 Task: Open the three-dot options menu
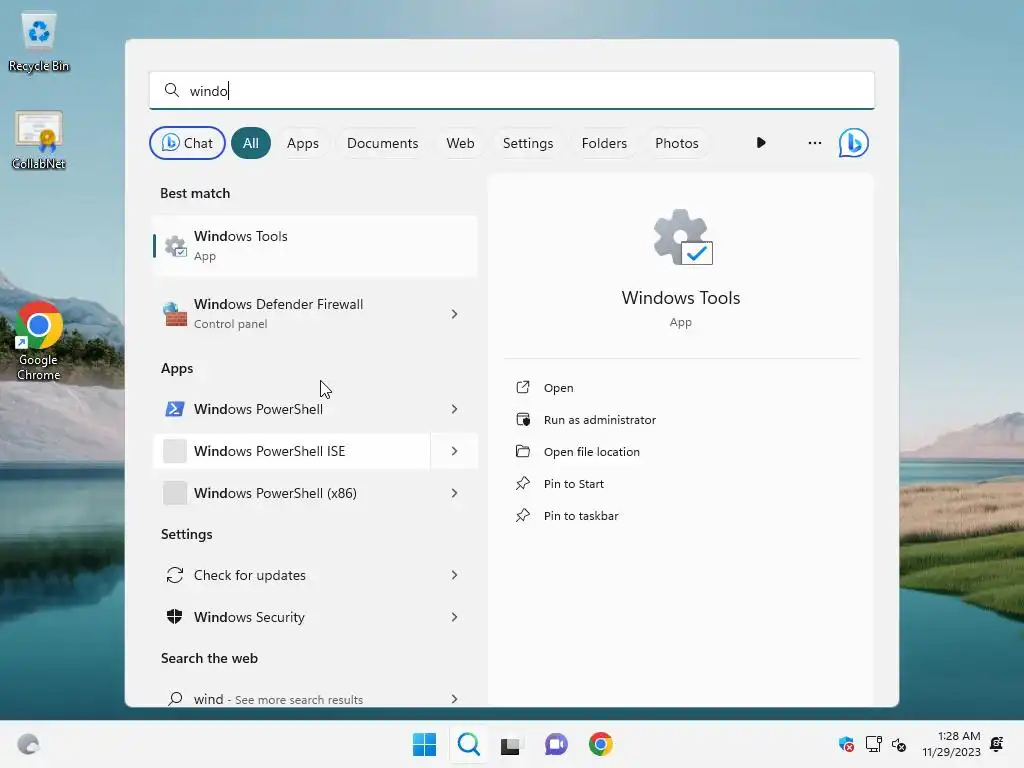(x=814, y=143)
